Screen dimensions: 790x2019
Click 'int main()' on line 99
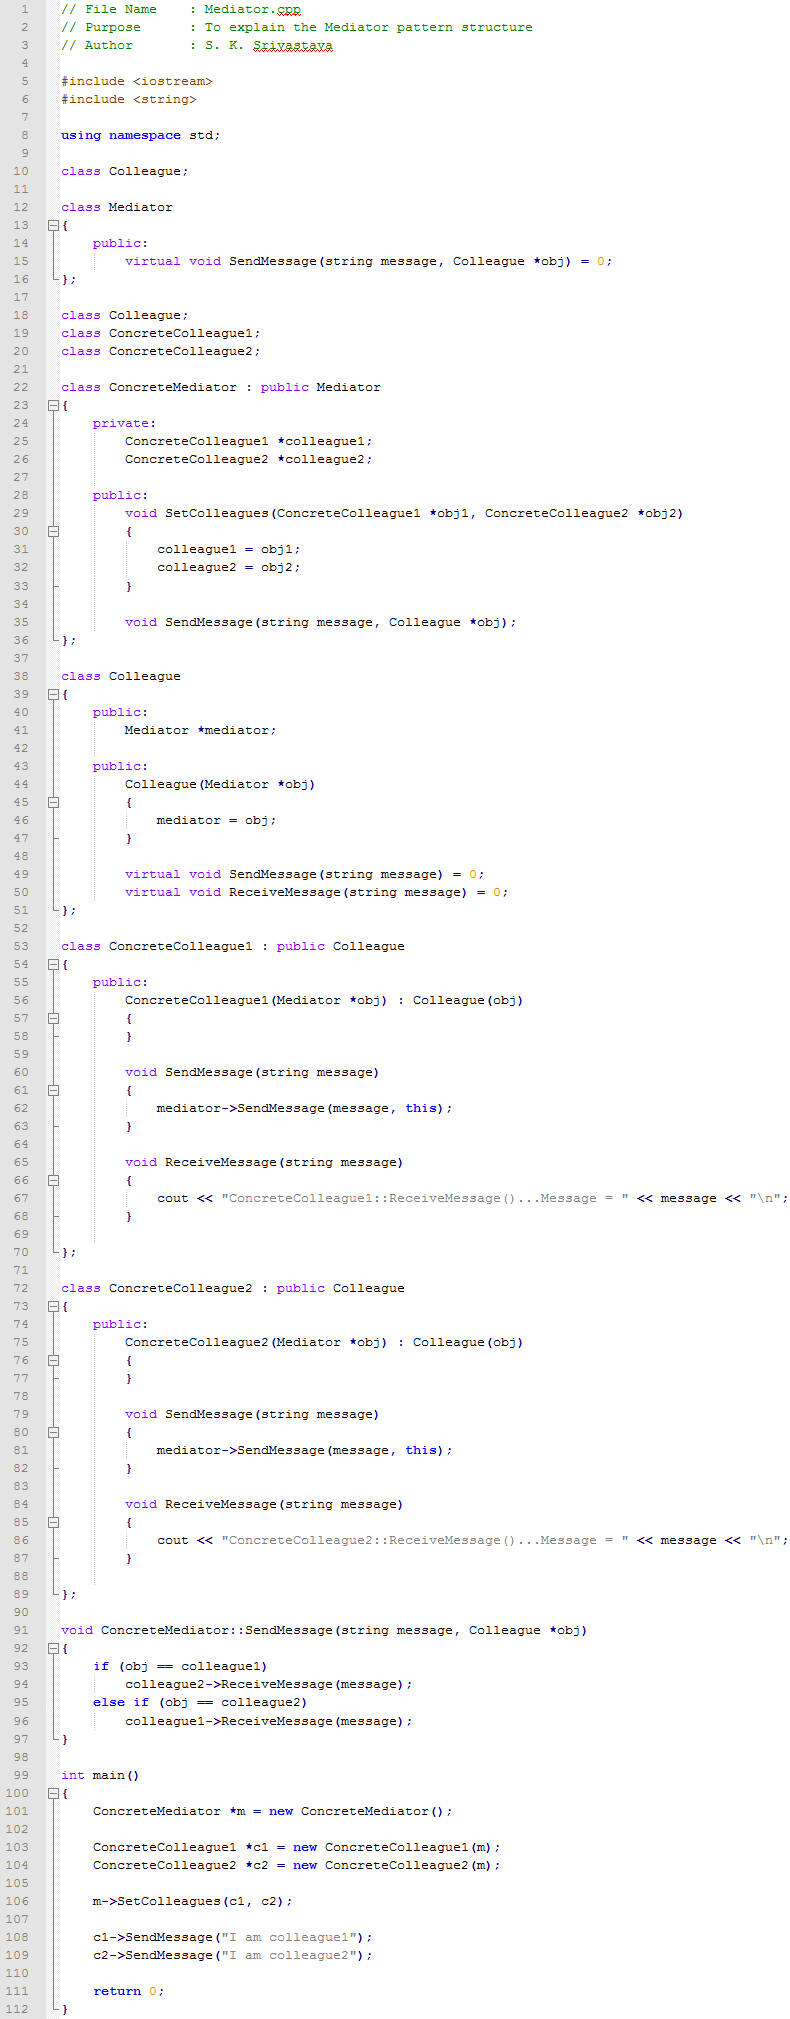[x=101, y=1775]
